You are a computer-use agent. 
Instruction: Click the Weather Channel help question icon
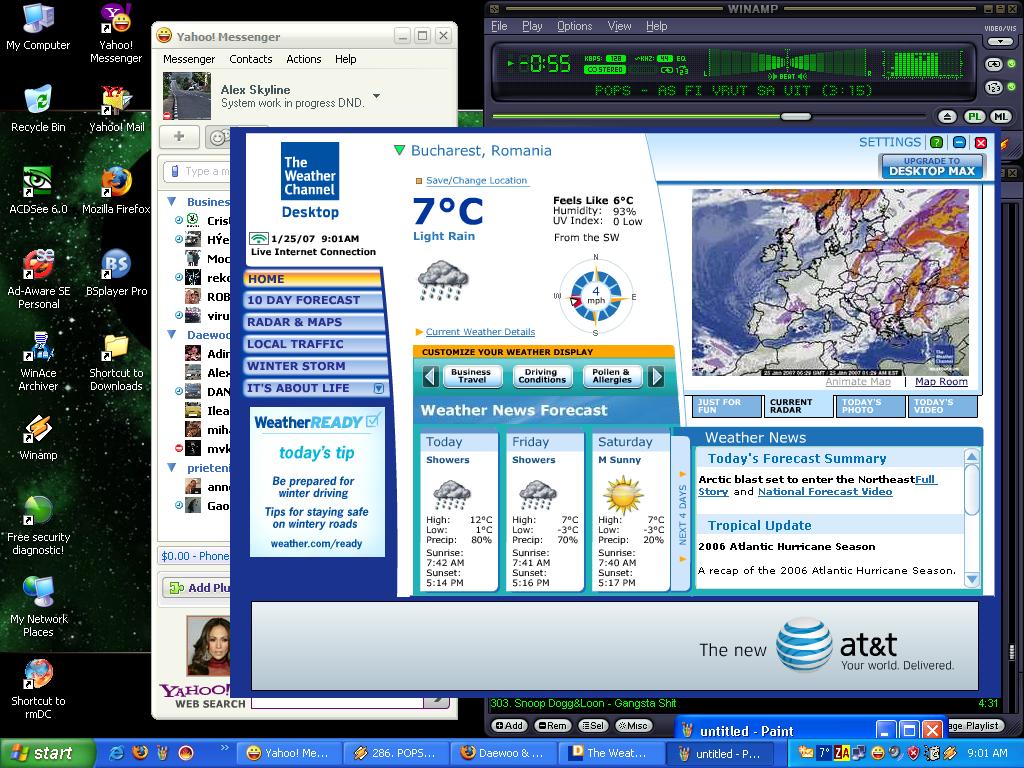coord(937,143)
